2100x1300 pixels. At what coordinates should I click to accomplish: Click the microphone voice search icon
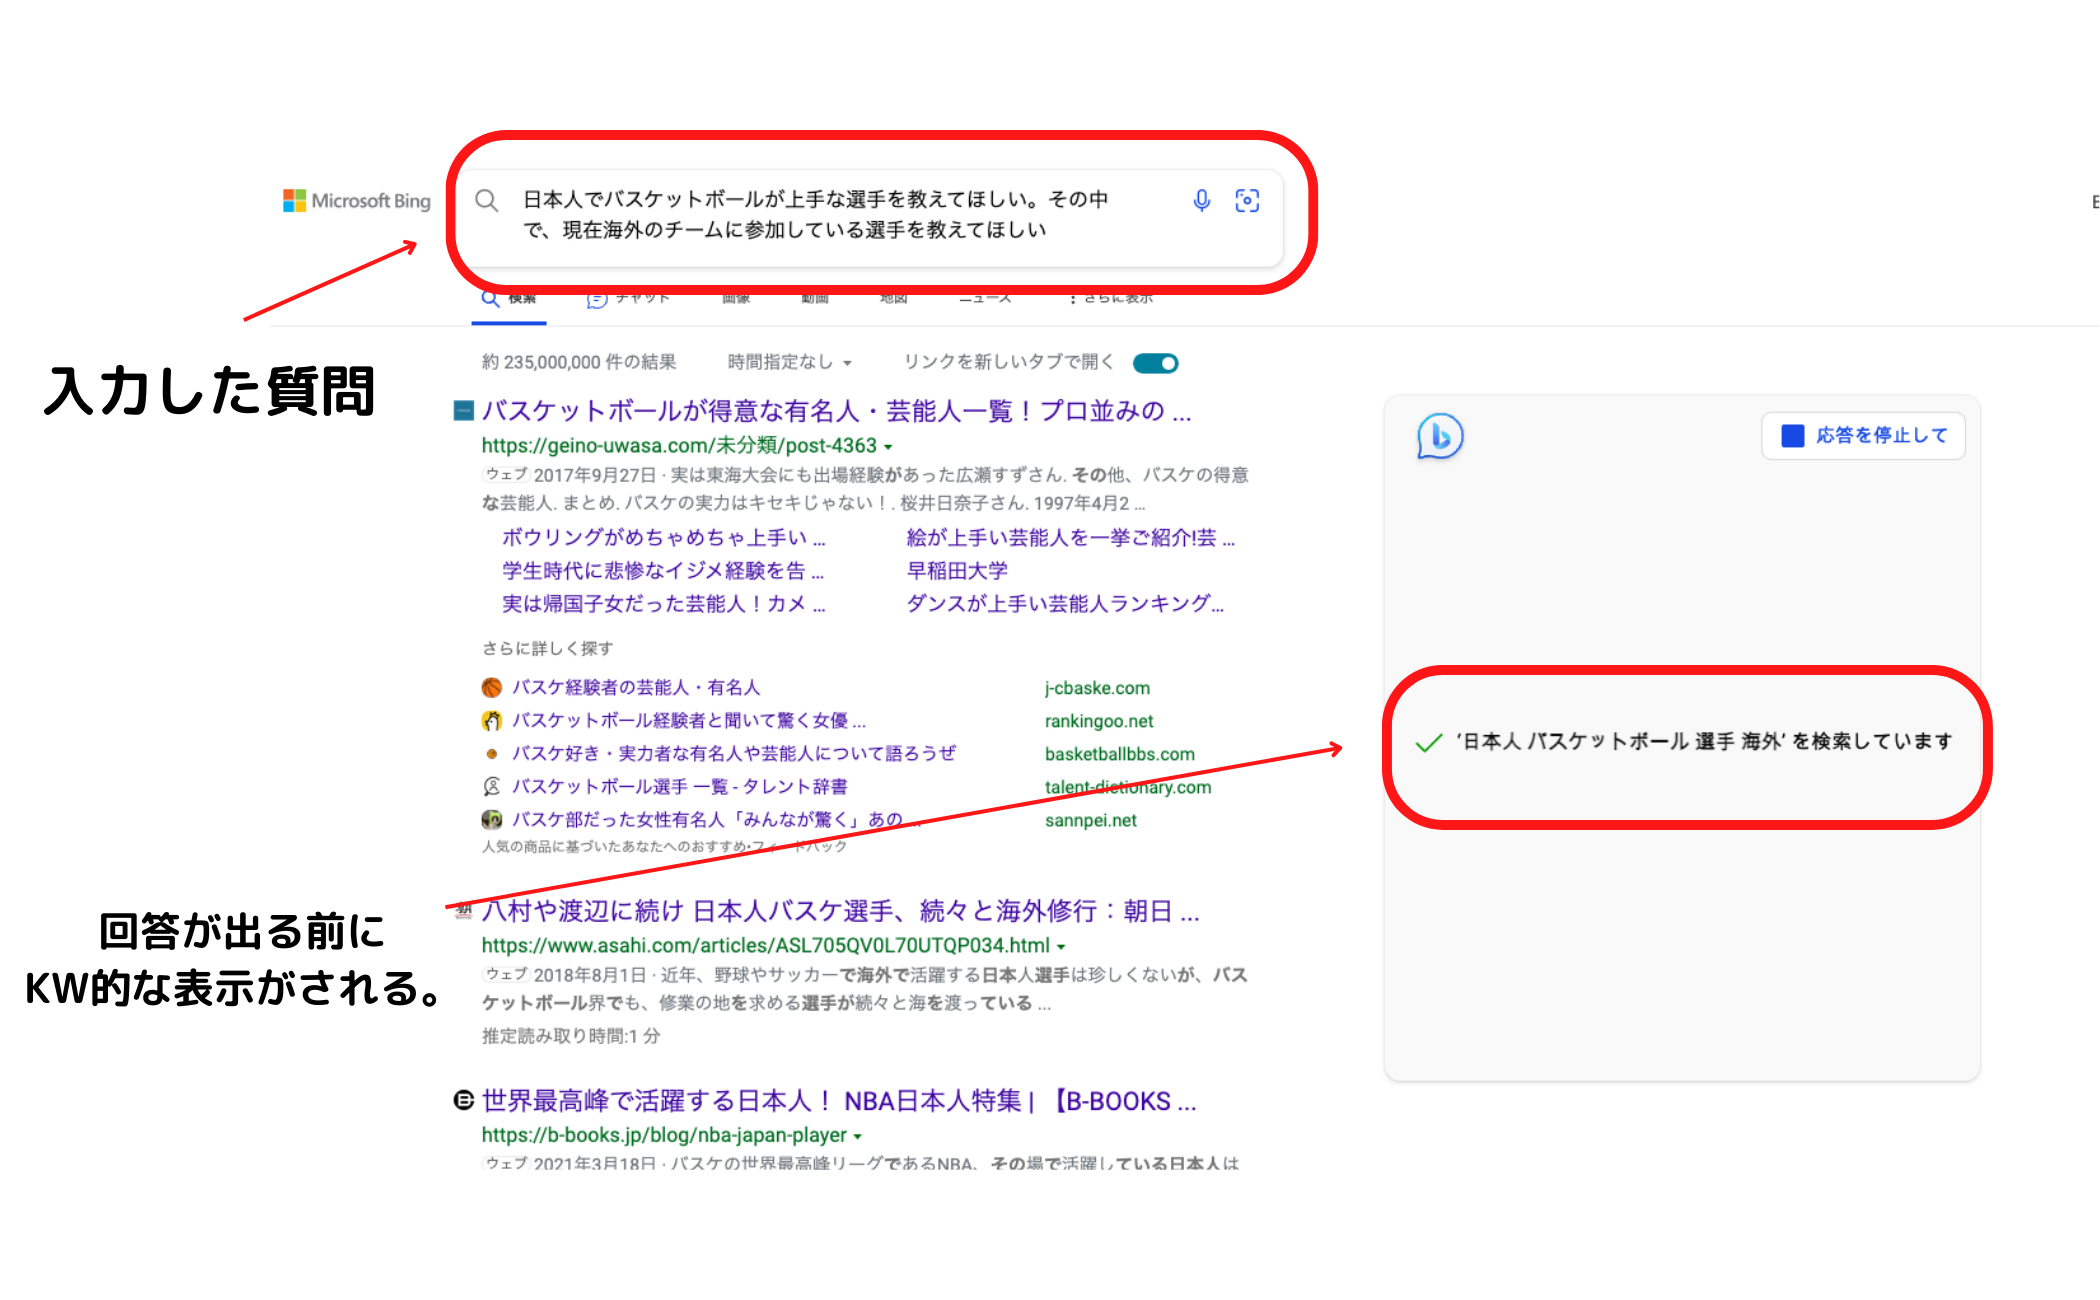click(1201, 201)
